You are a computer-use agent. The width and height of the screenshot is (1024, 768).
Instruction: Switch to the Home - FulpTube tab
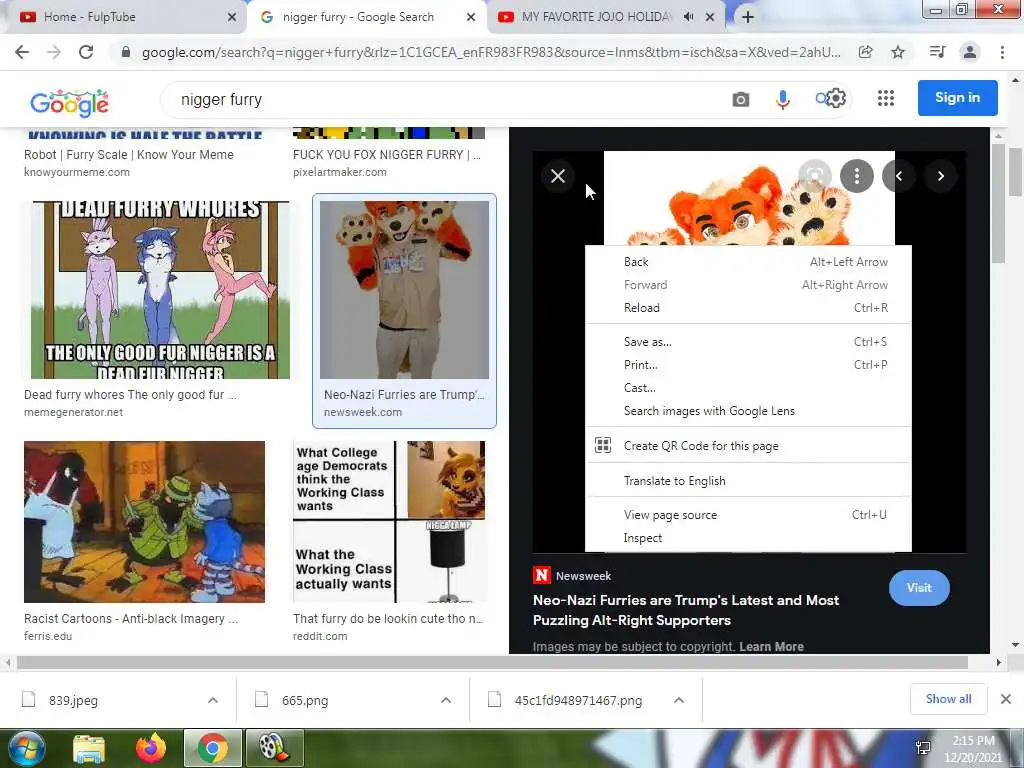(x=124, y=17)
